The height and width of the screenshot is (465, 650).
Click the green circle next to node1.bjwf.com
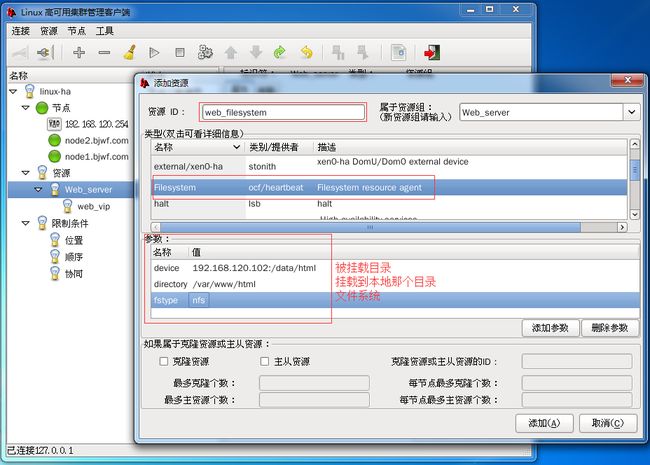[54, 156]
